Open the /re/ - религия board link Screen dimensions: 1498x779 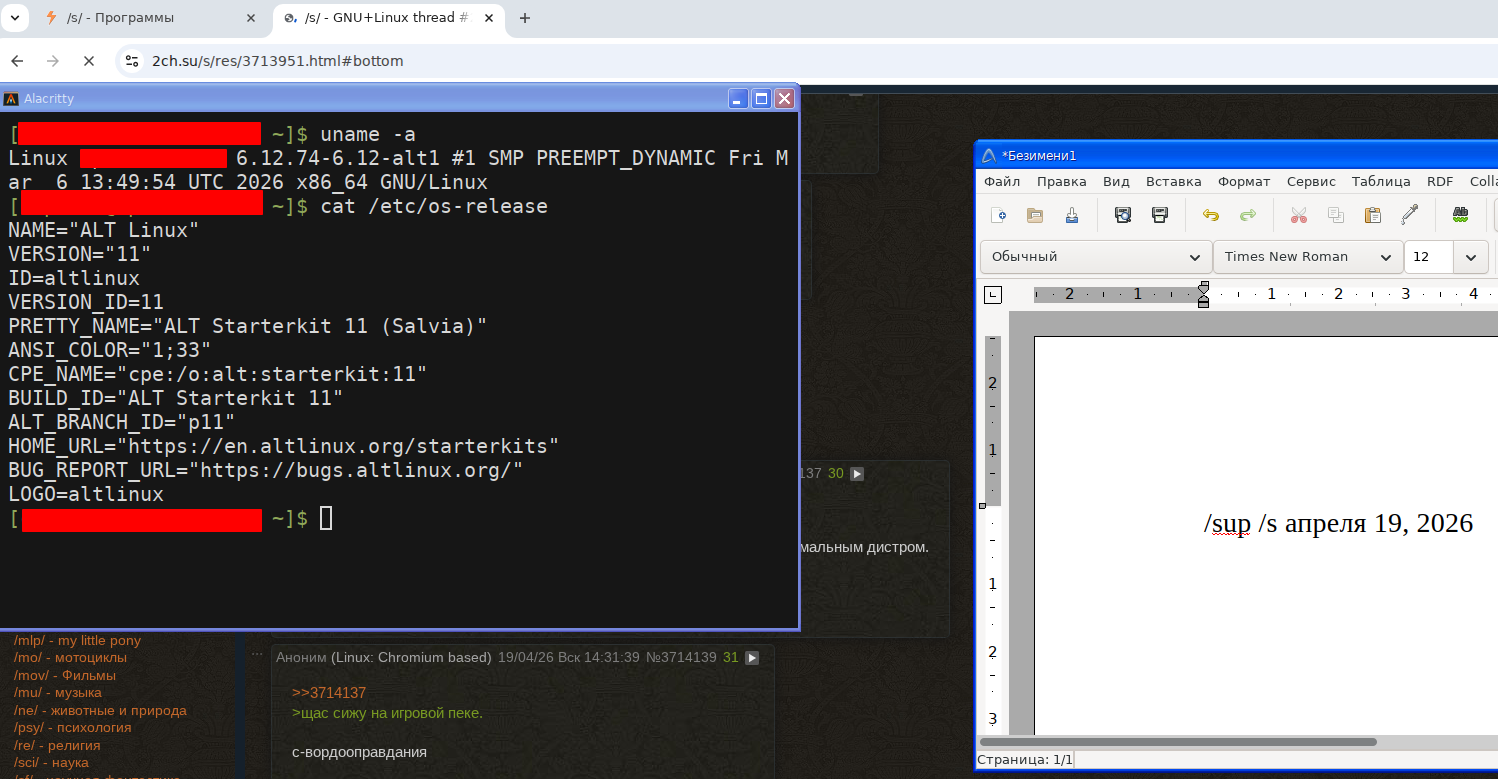pos(57,745)
